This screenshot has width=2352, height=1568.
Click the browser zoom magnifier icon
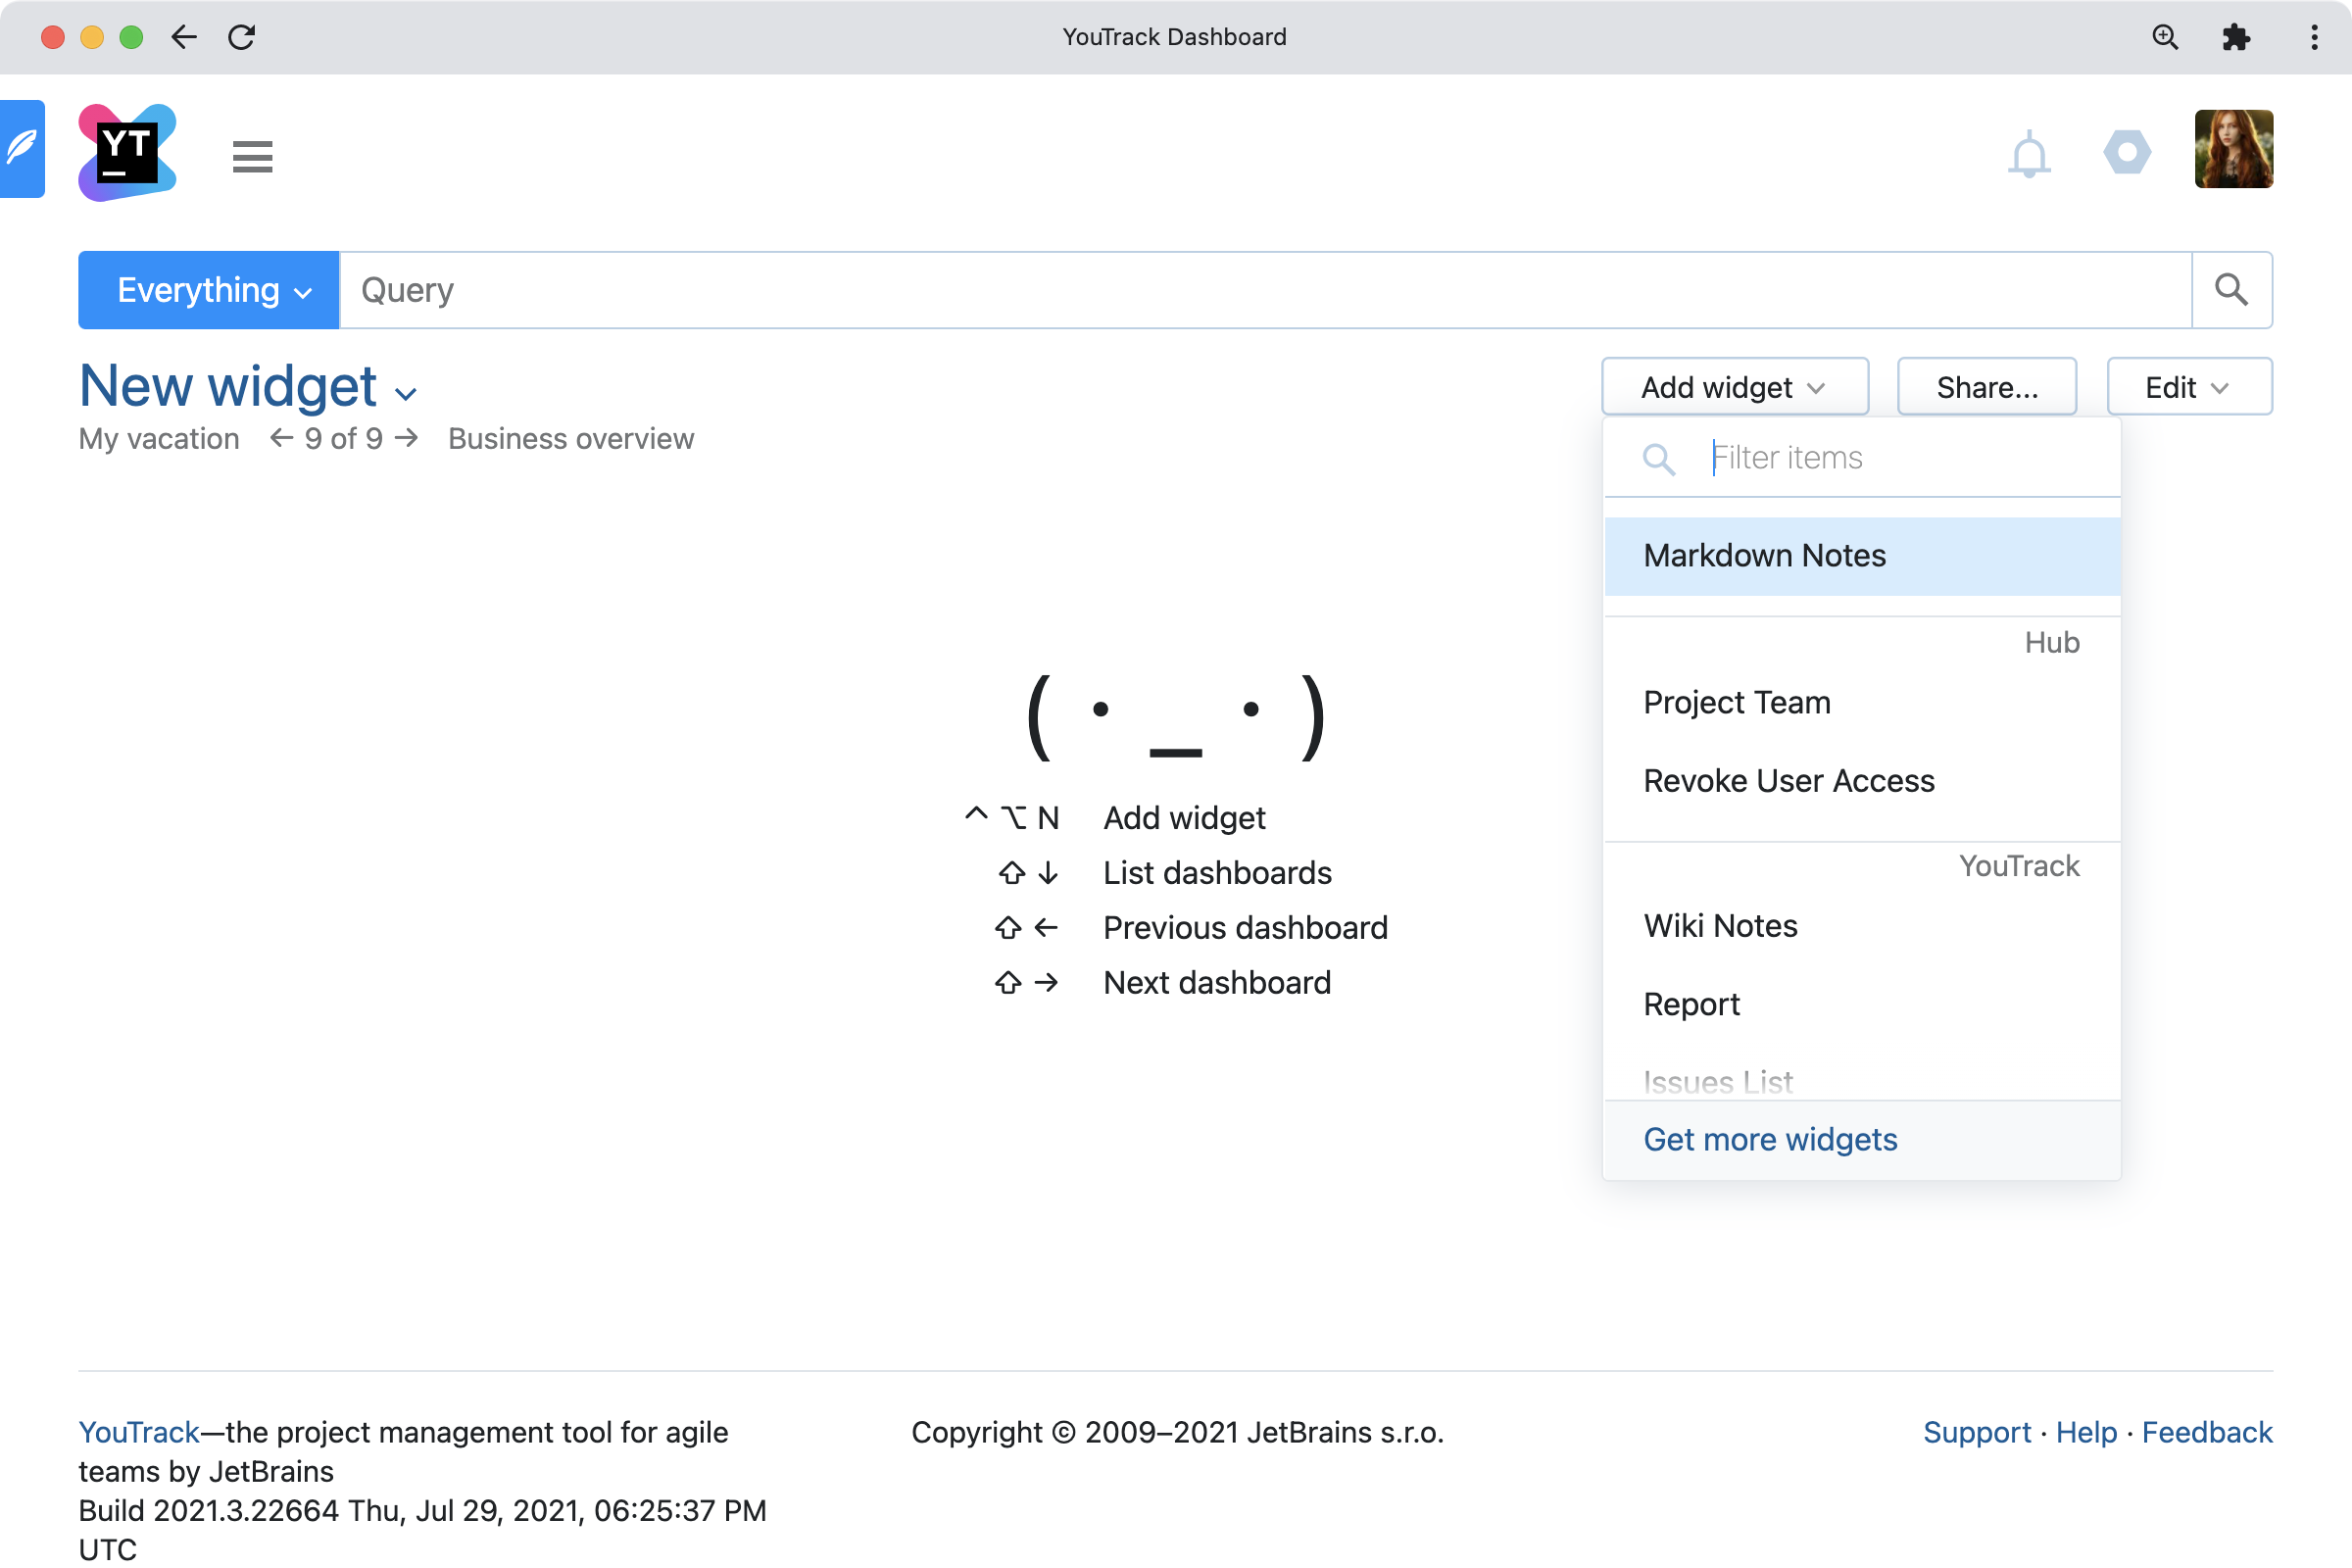[2165, 37]
